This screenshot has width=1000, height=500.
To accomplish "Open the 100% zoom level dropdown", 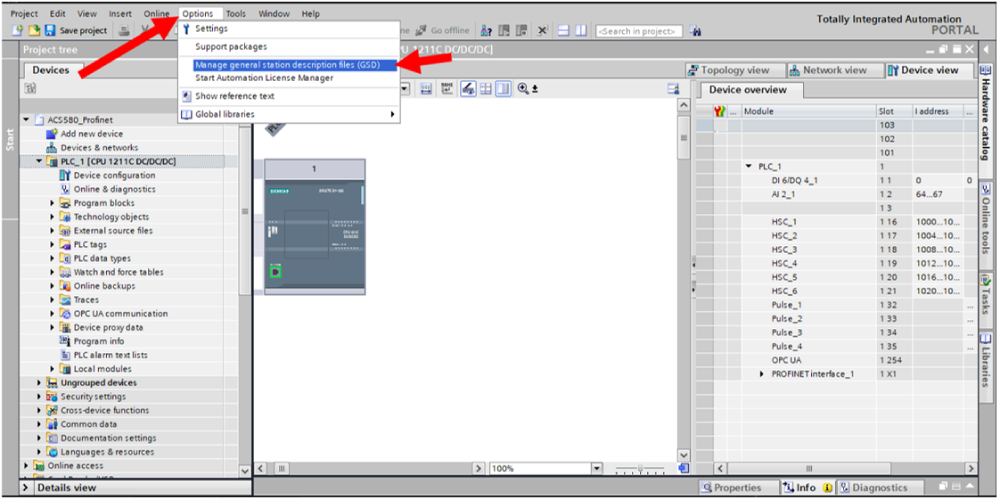I will pos(597,469).
